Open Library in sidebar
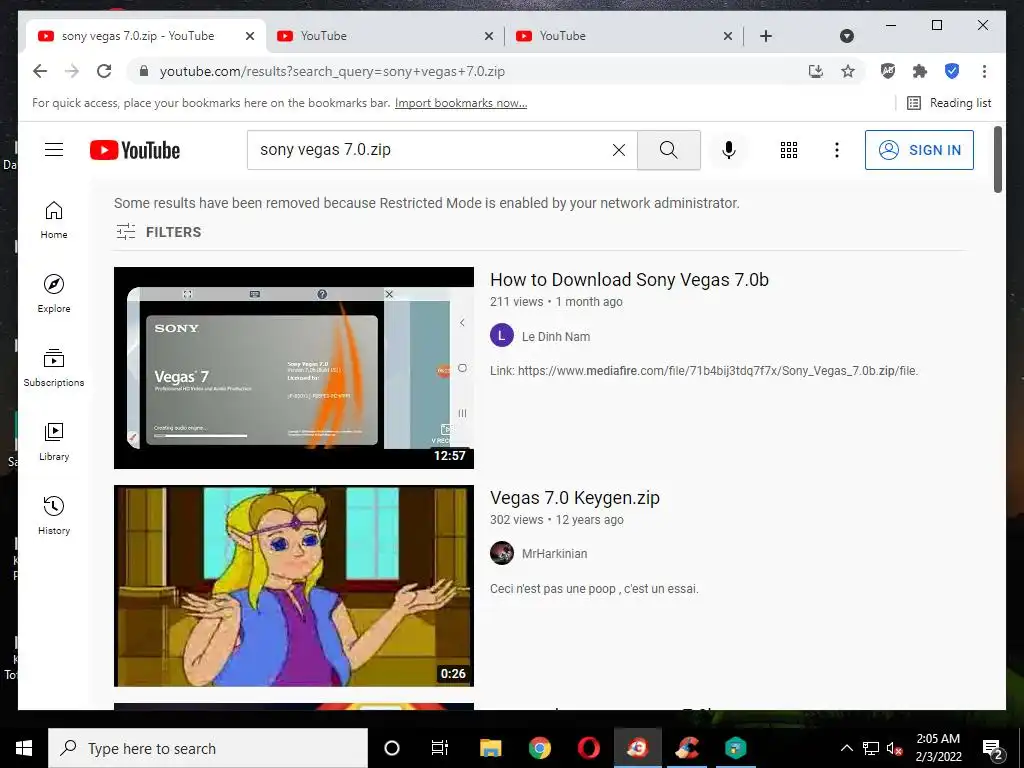This screenshot has width=1024, height=768. [54, 442]
